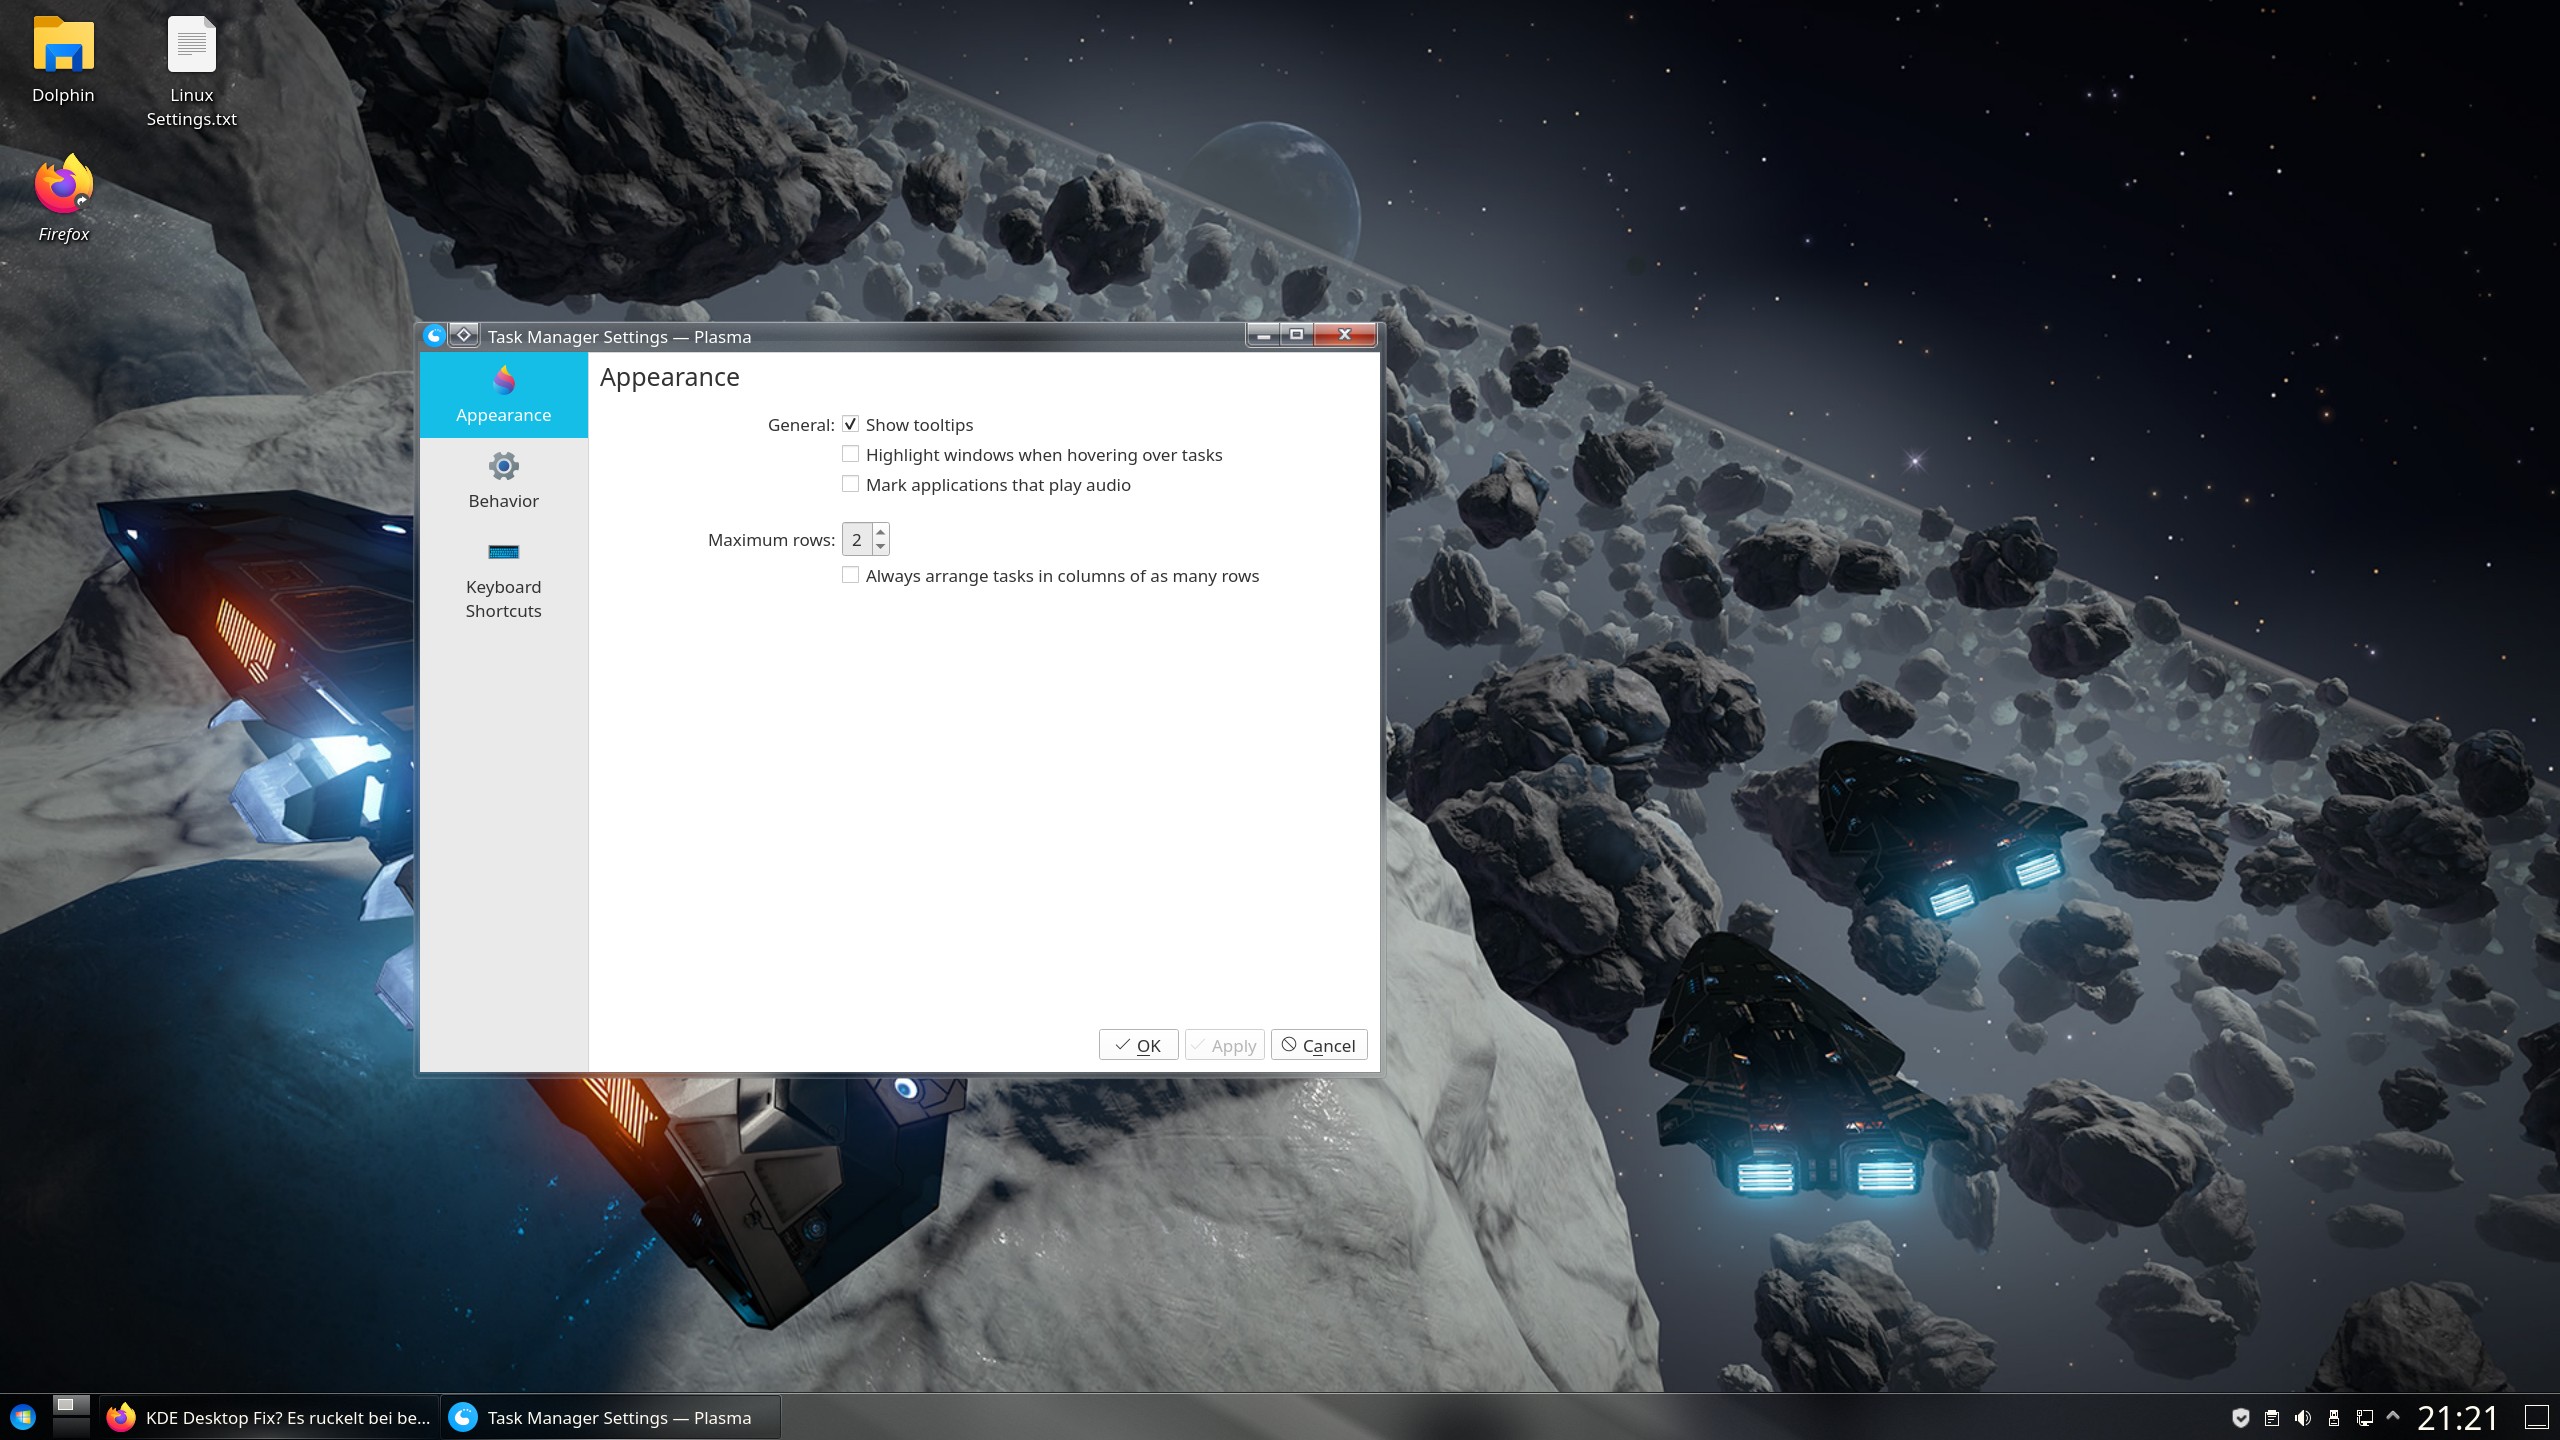Click the volume icon in the system tray
This screenshot has width=2560, height=1440.
[2301, 1417]
